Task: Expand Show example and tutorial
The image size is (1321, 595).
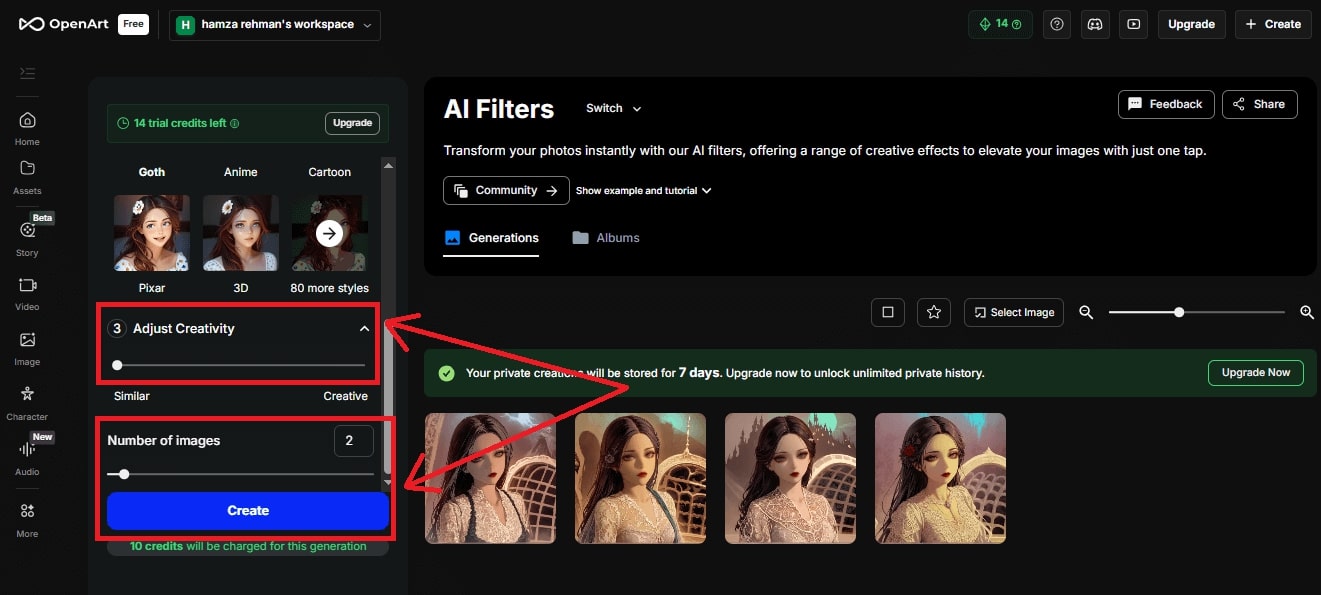Action: (x=643, y=190)
